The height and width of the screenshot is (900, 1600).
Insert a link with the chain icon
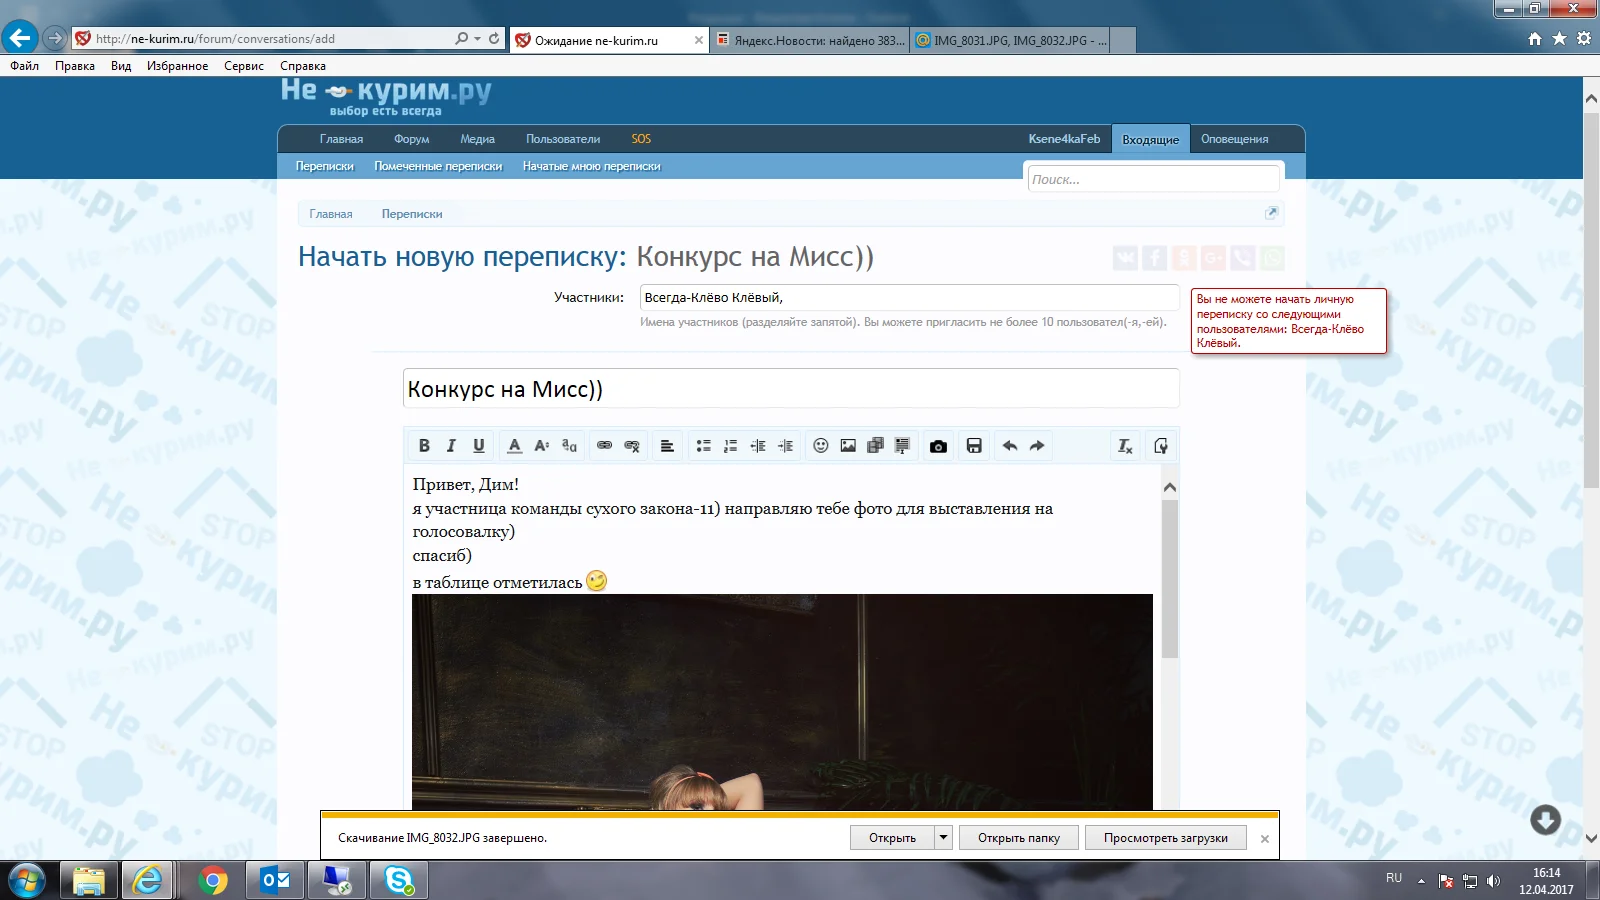tap(604, 446)
